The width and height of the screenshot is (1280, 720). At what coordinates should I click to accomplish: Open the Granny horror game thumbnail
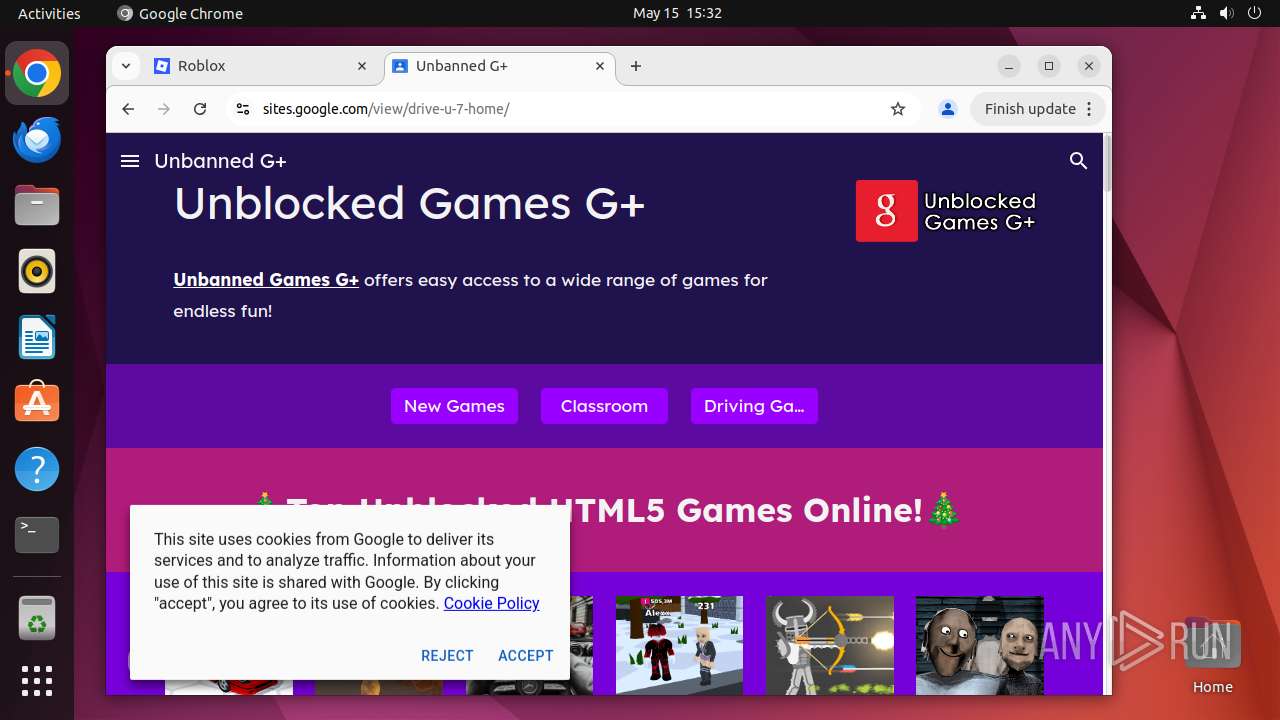979,645
